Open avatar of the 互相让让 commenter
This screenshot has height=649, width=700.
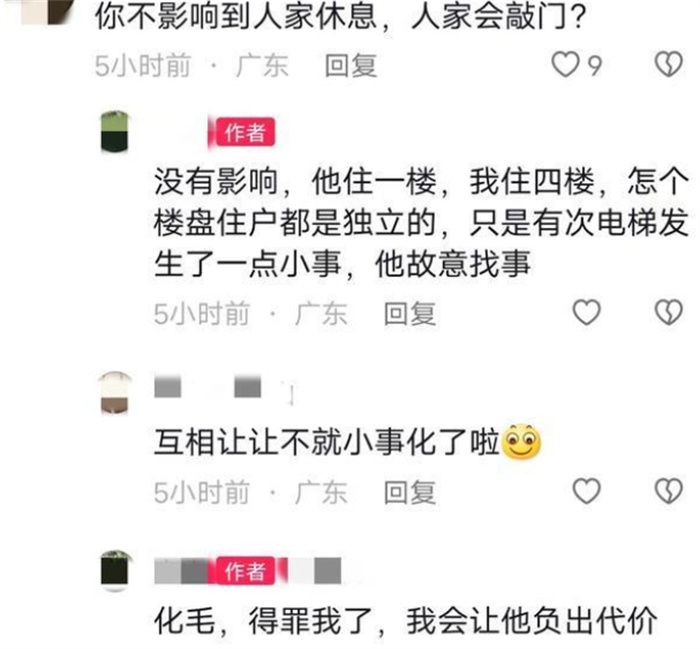(115, 393)
